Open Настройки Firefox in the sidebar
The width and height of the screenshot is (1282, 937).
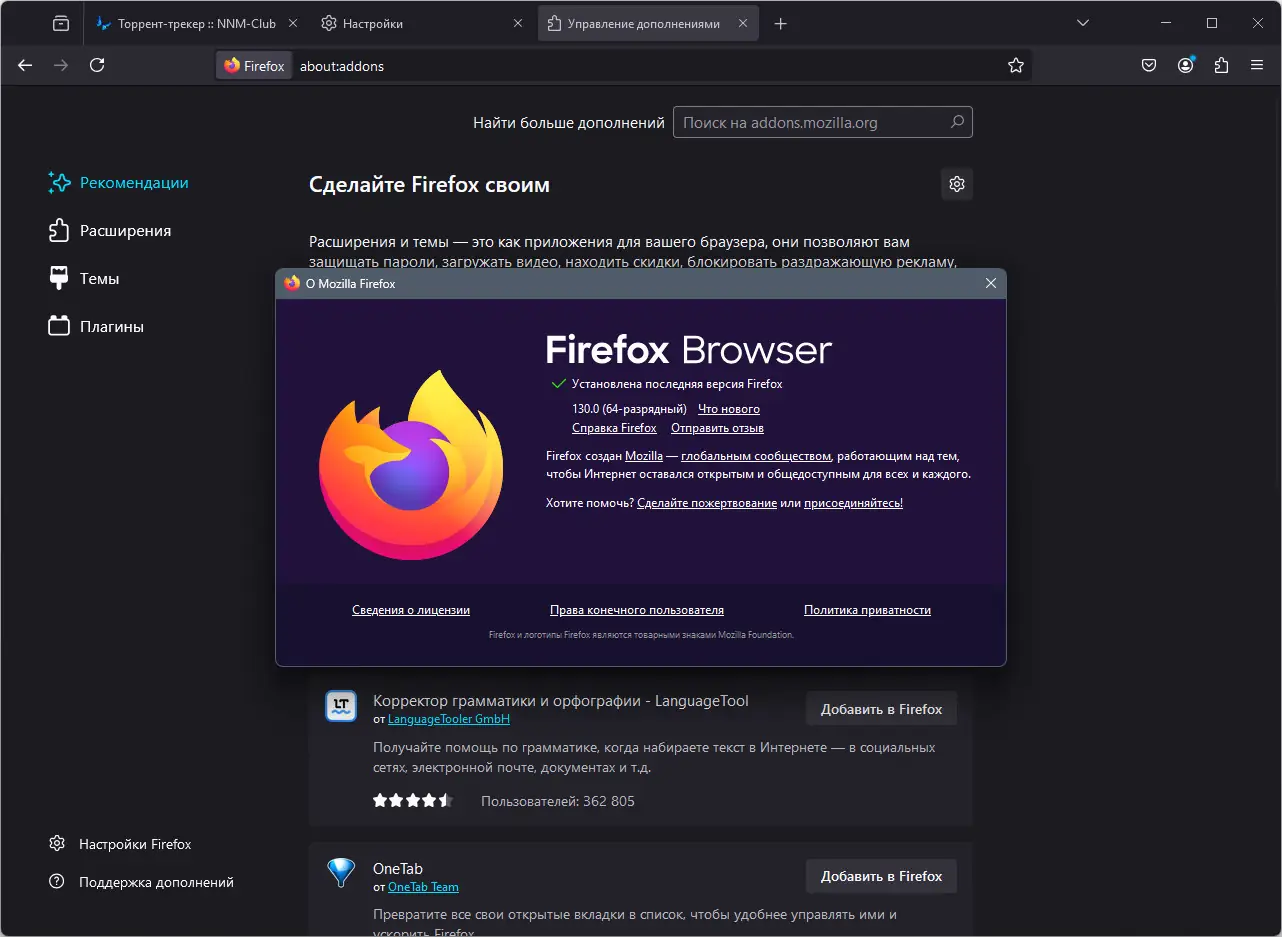120,844
